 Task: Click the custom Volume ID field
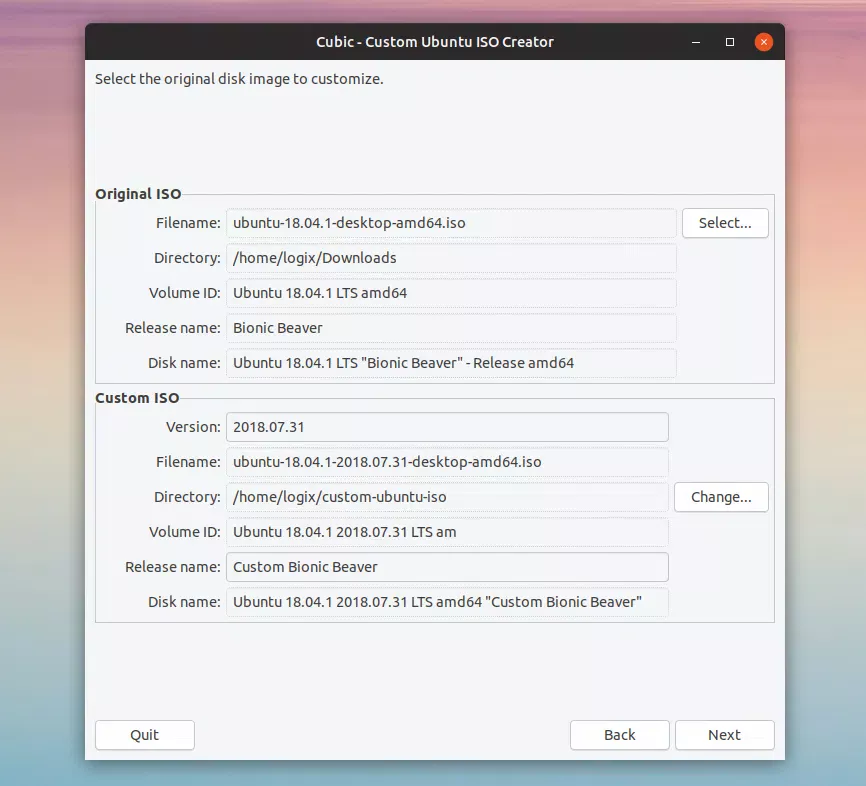coord(447,532)
